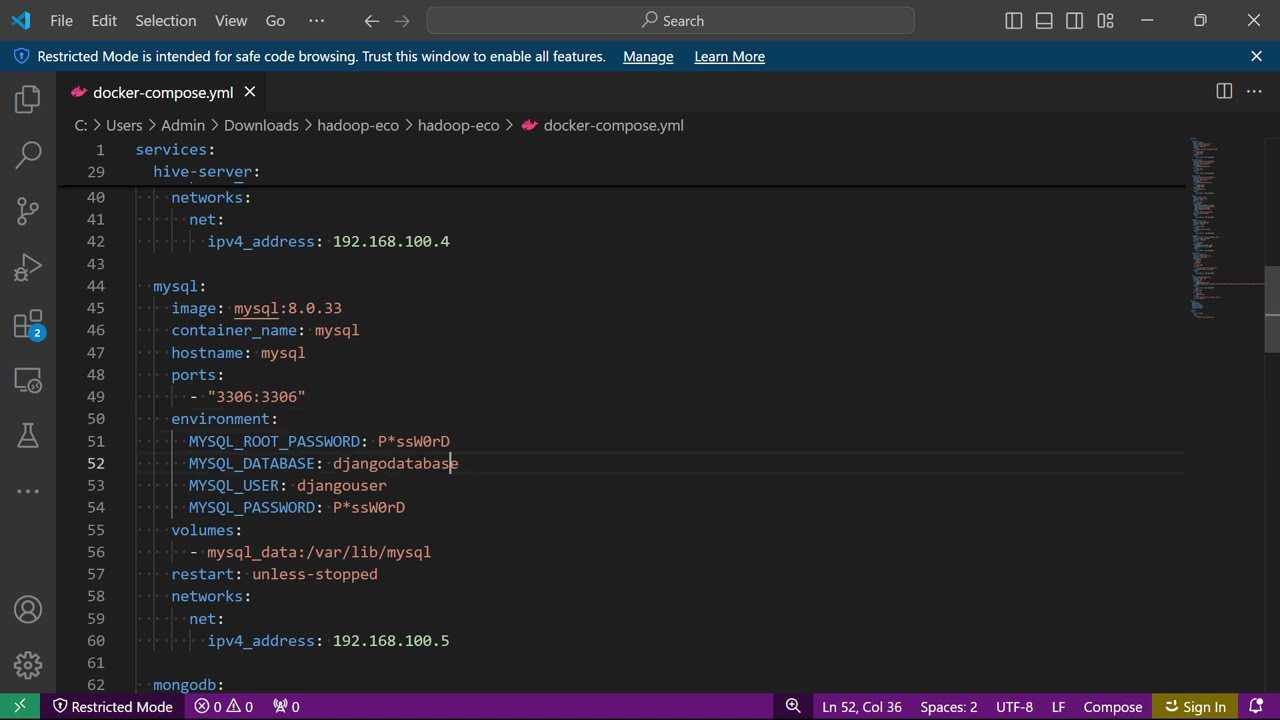Screen dimensions: 1280x720
Task: Click docker-compose.yml in the breadcrumb
Action: click(x=613, y=125)
